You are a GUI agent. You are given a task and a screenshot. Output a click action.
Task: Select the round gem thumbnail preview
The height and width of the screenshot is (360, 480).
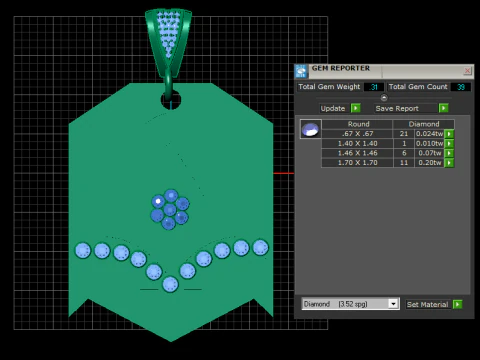(311, 129)
